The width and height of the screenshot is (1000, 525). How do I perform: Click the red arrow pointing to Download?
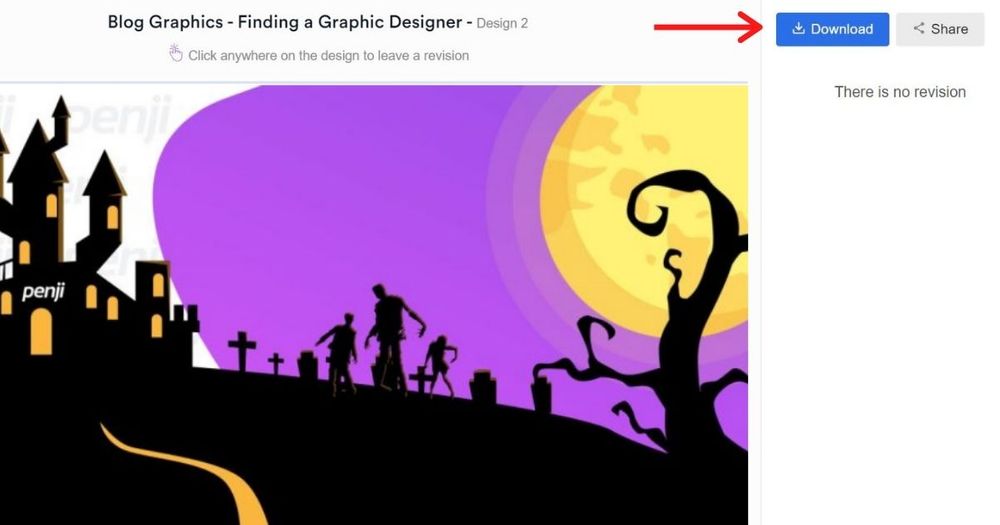point(709,27)
